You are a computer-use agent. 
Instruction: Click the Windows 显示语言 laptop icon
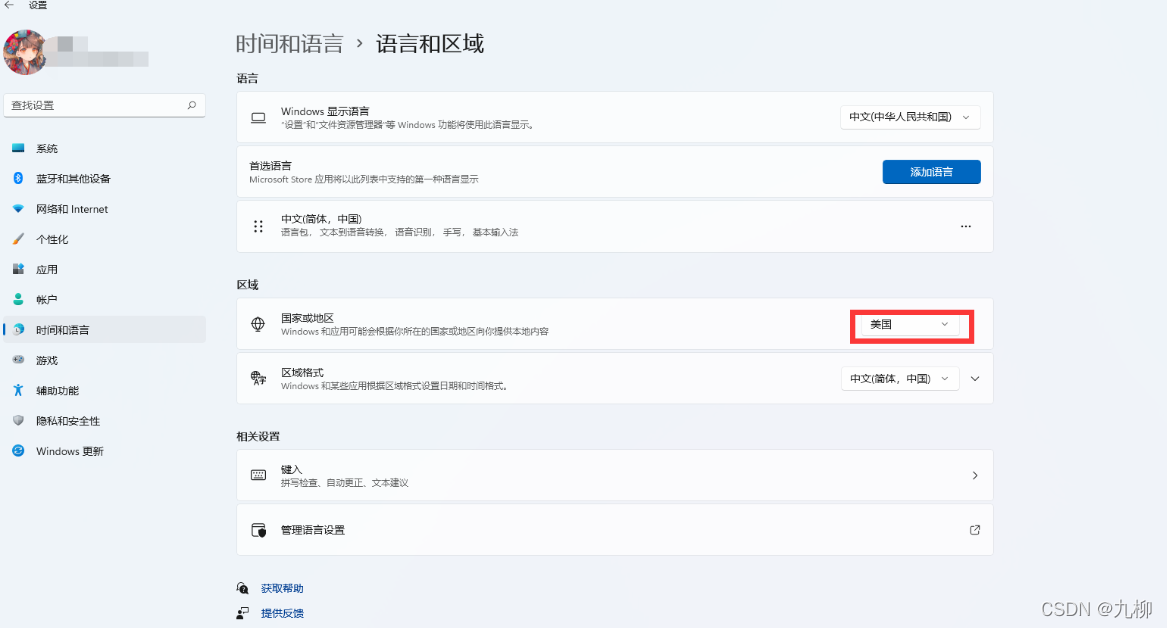coord(258,118)
